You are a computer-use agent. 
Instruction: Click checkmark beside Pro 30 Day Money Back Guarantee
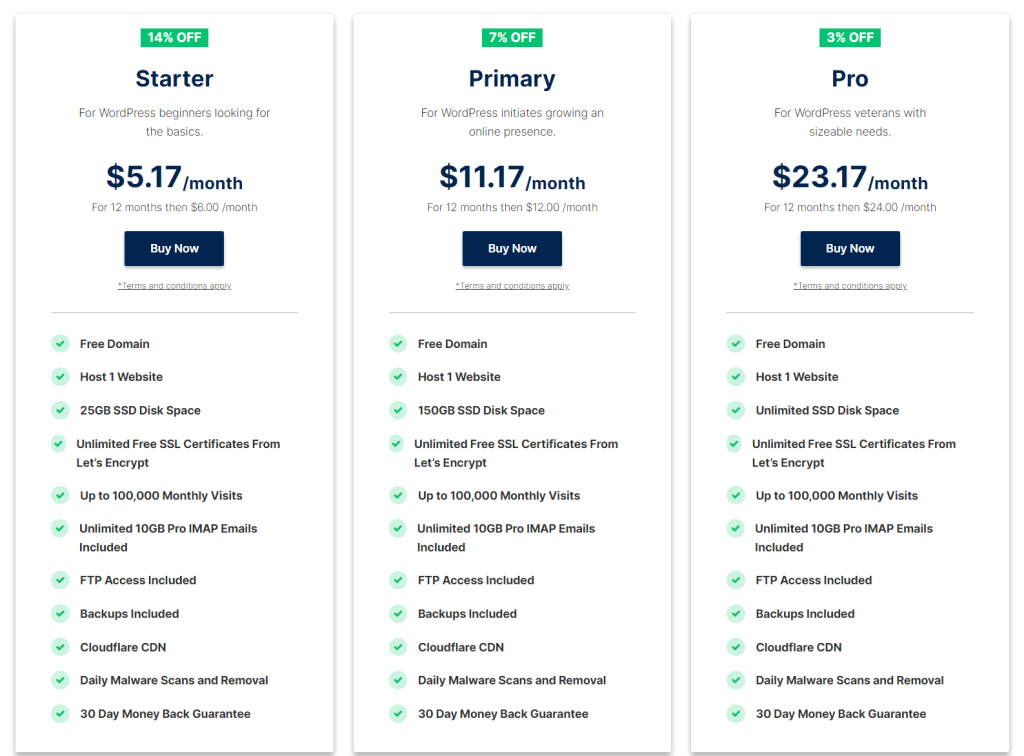736,714
